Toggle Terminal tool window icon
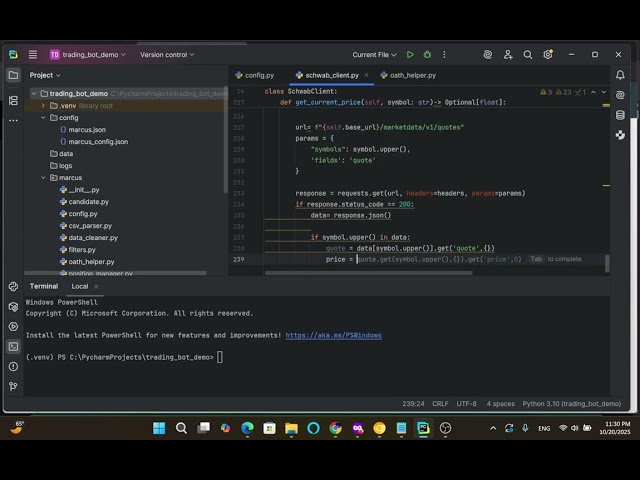Viewport: 640px width, 480px height. coord(13,347)
